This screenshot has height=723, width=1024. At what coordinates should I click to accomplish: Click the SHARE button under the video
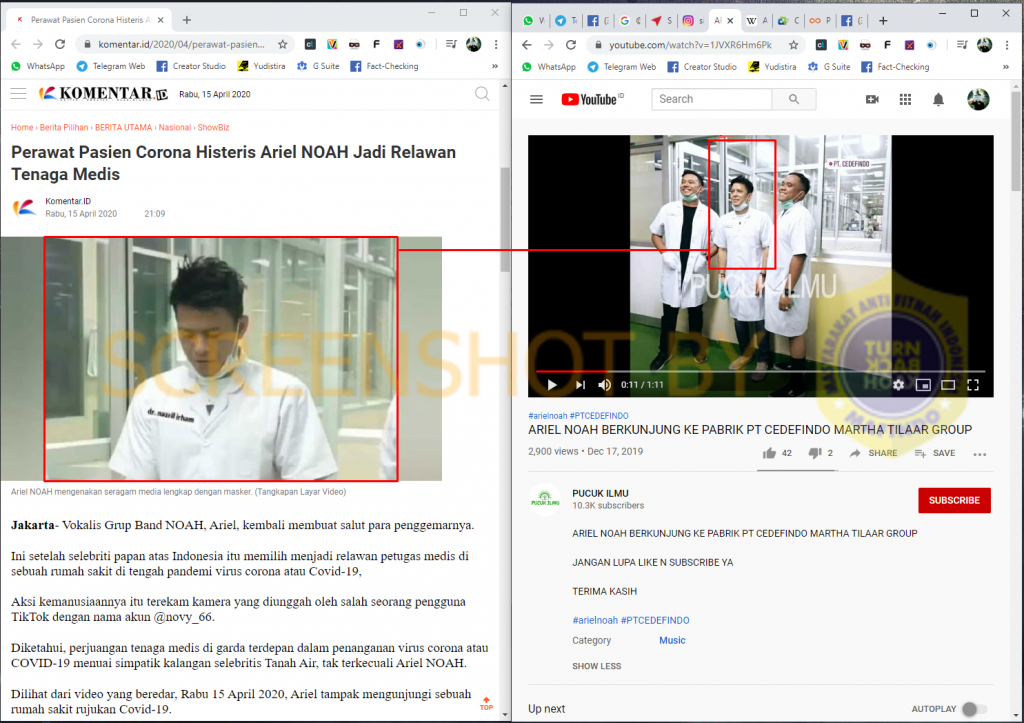pos(873,453)
